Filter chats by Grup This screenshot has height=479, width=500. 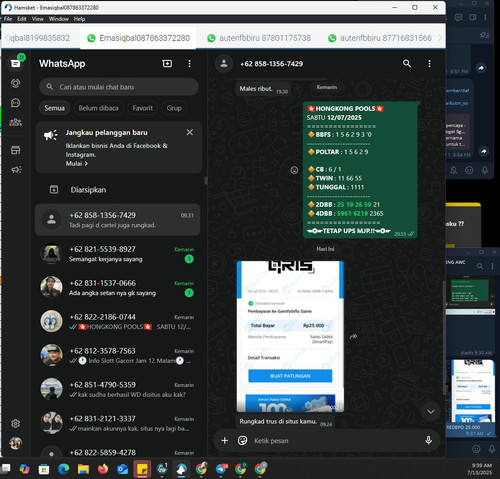coord(174,108)
